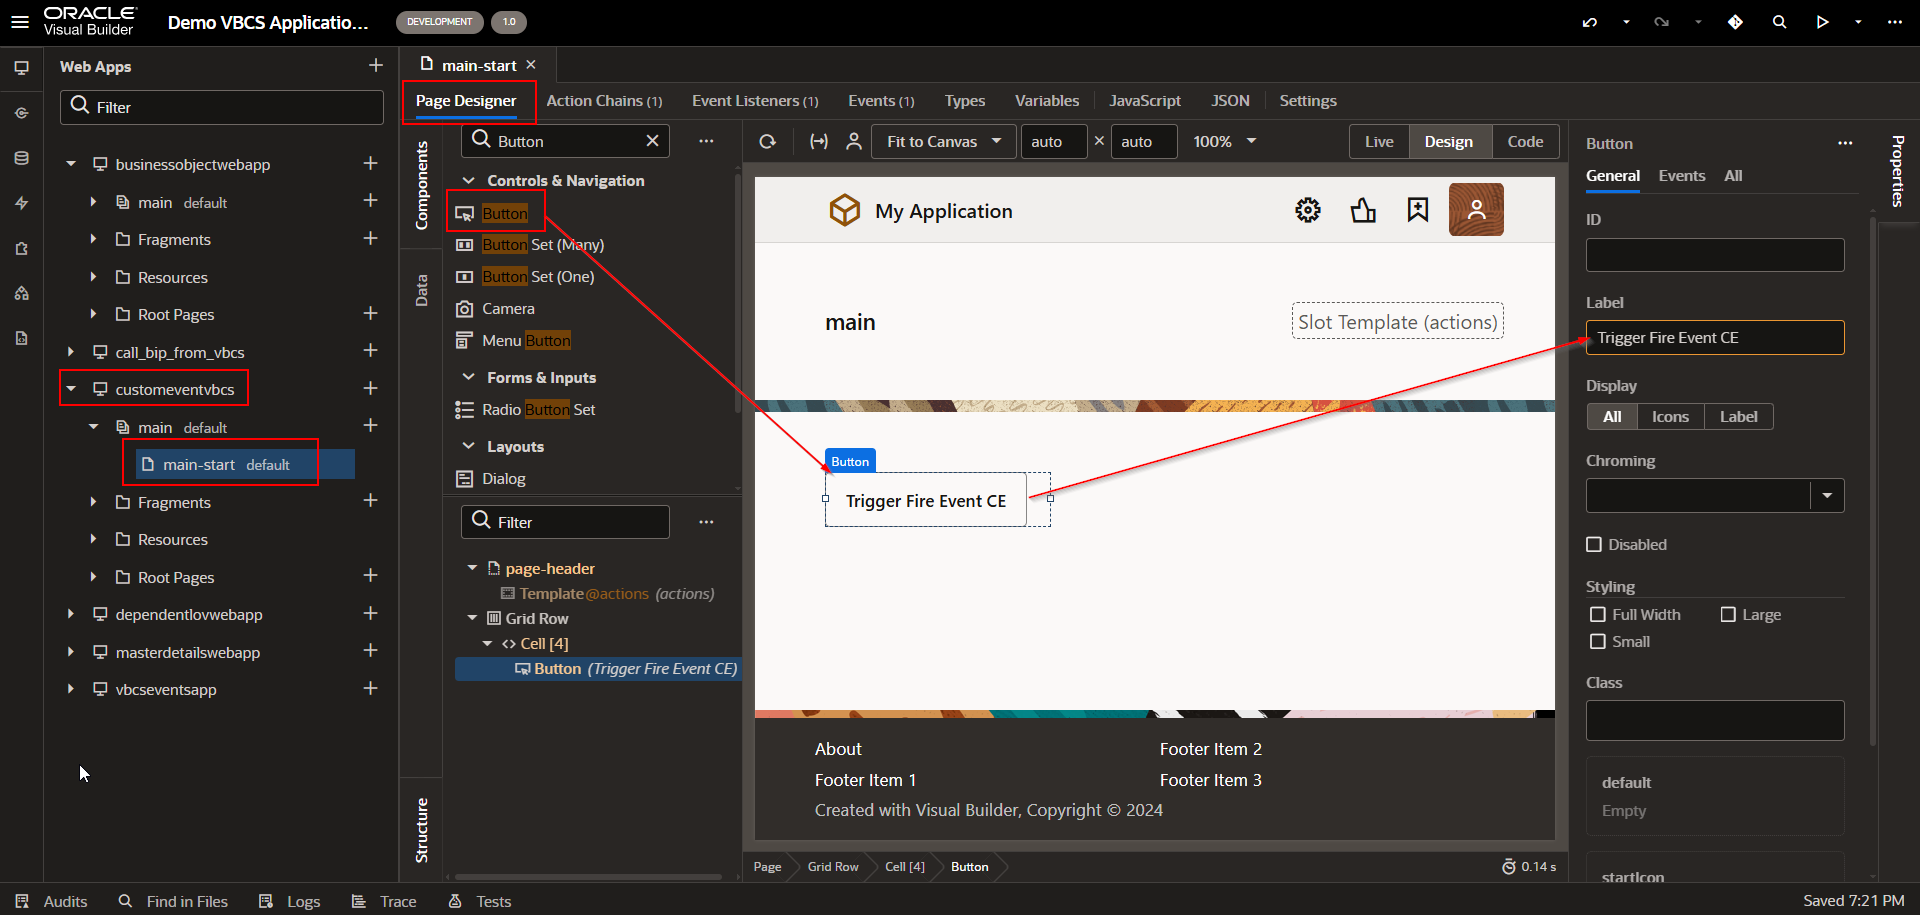Collapse Forms & Inputs section
The image size is (1920, 915).
pyautogui.click(x=468, y=378)
